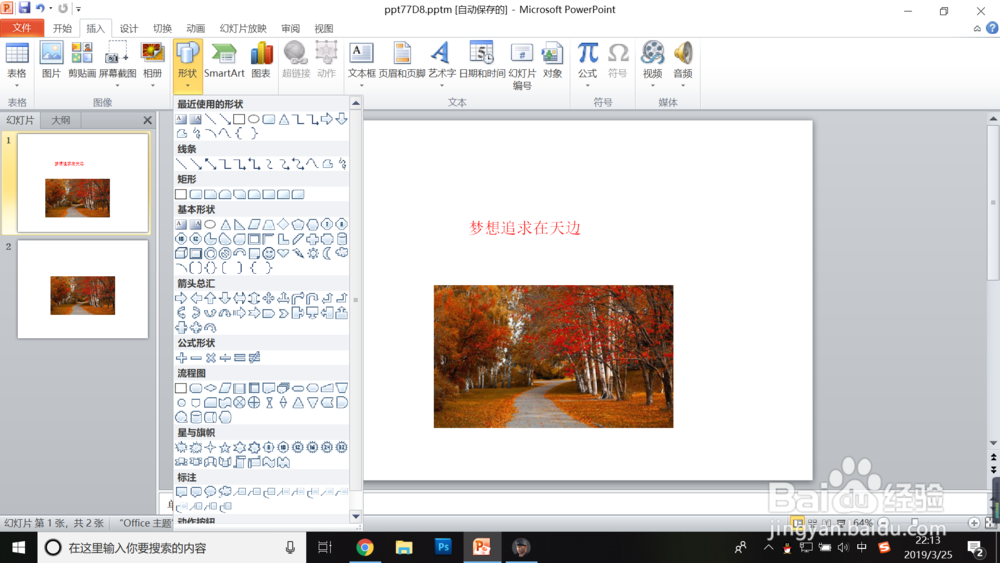The height and width of the screenshot is (563, 1000).
Task: Open the 符号 symbol dialog
Action: pyautogui.click(x=617, y=60)
